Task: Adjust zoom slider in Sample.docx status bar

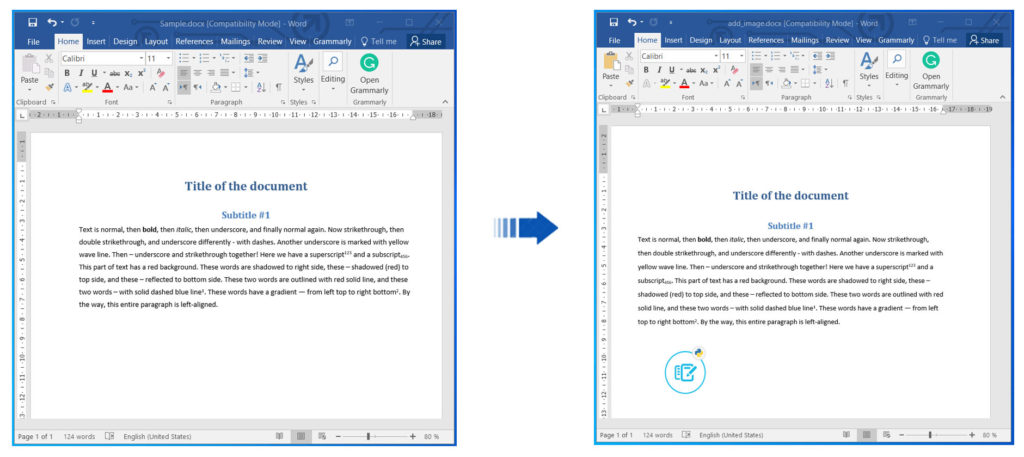Action: [x=368, y=437]
